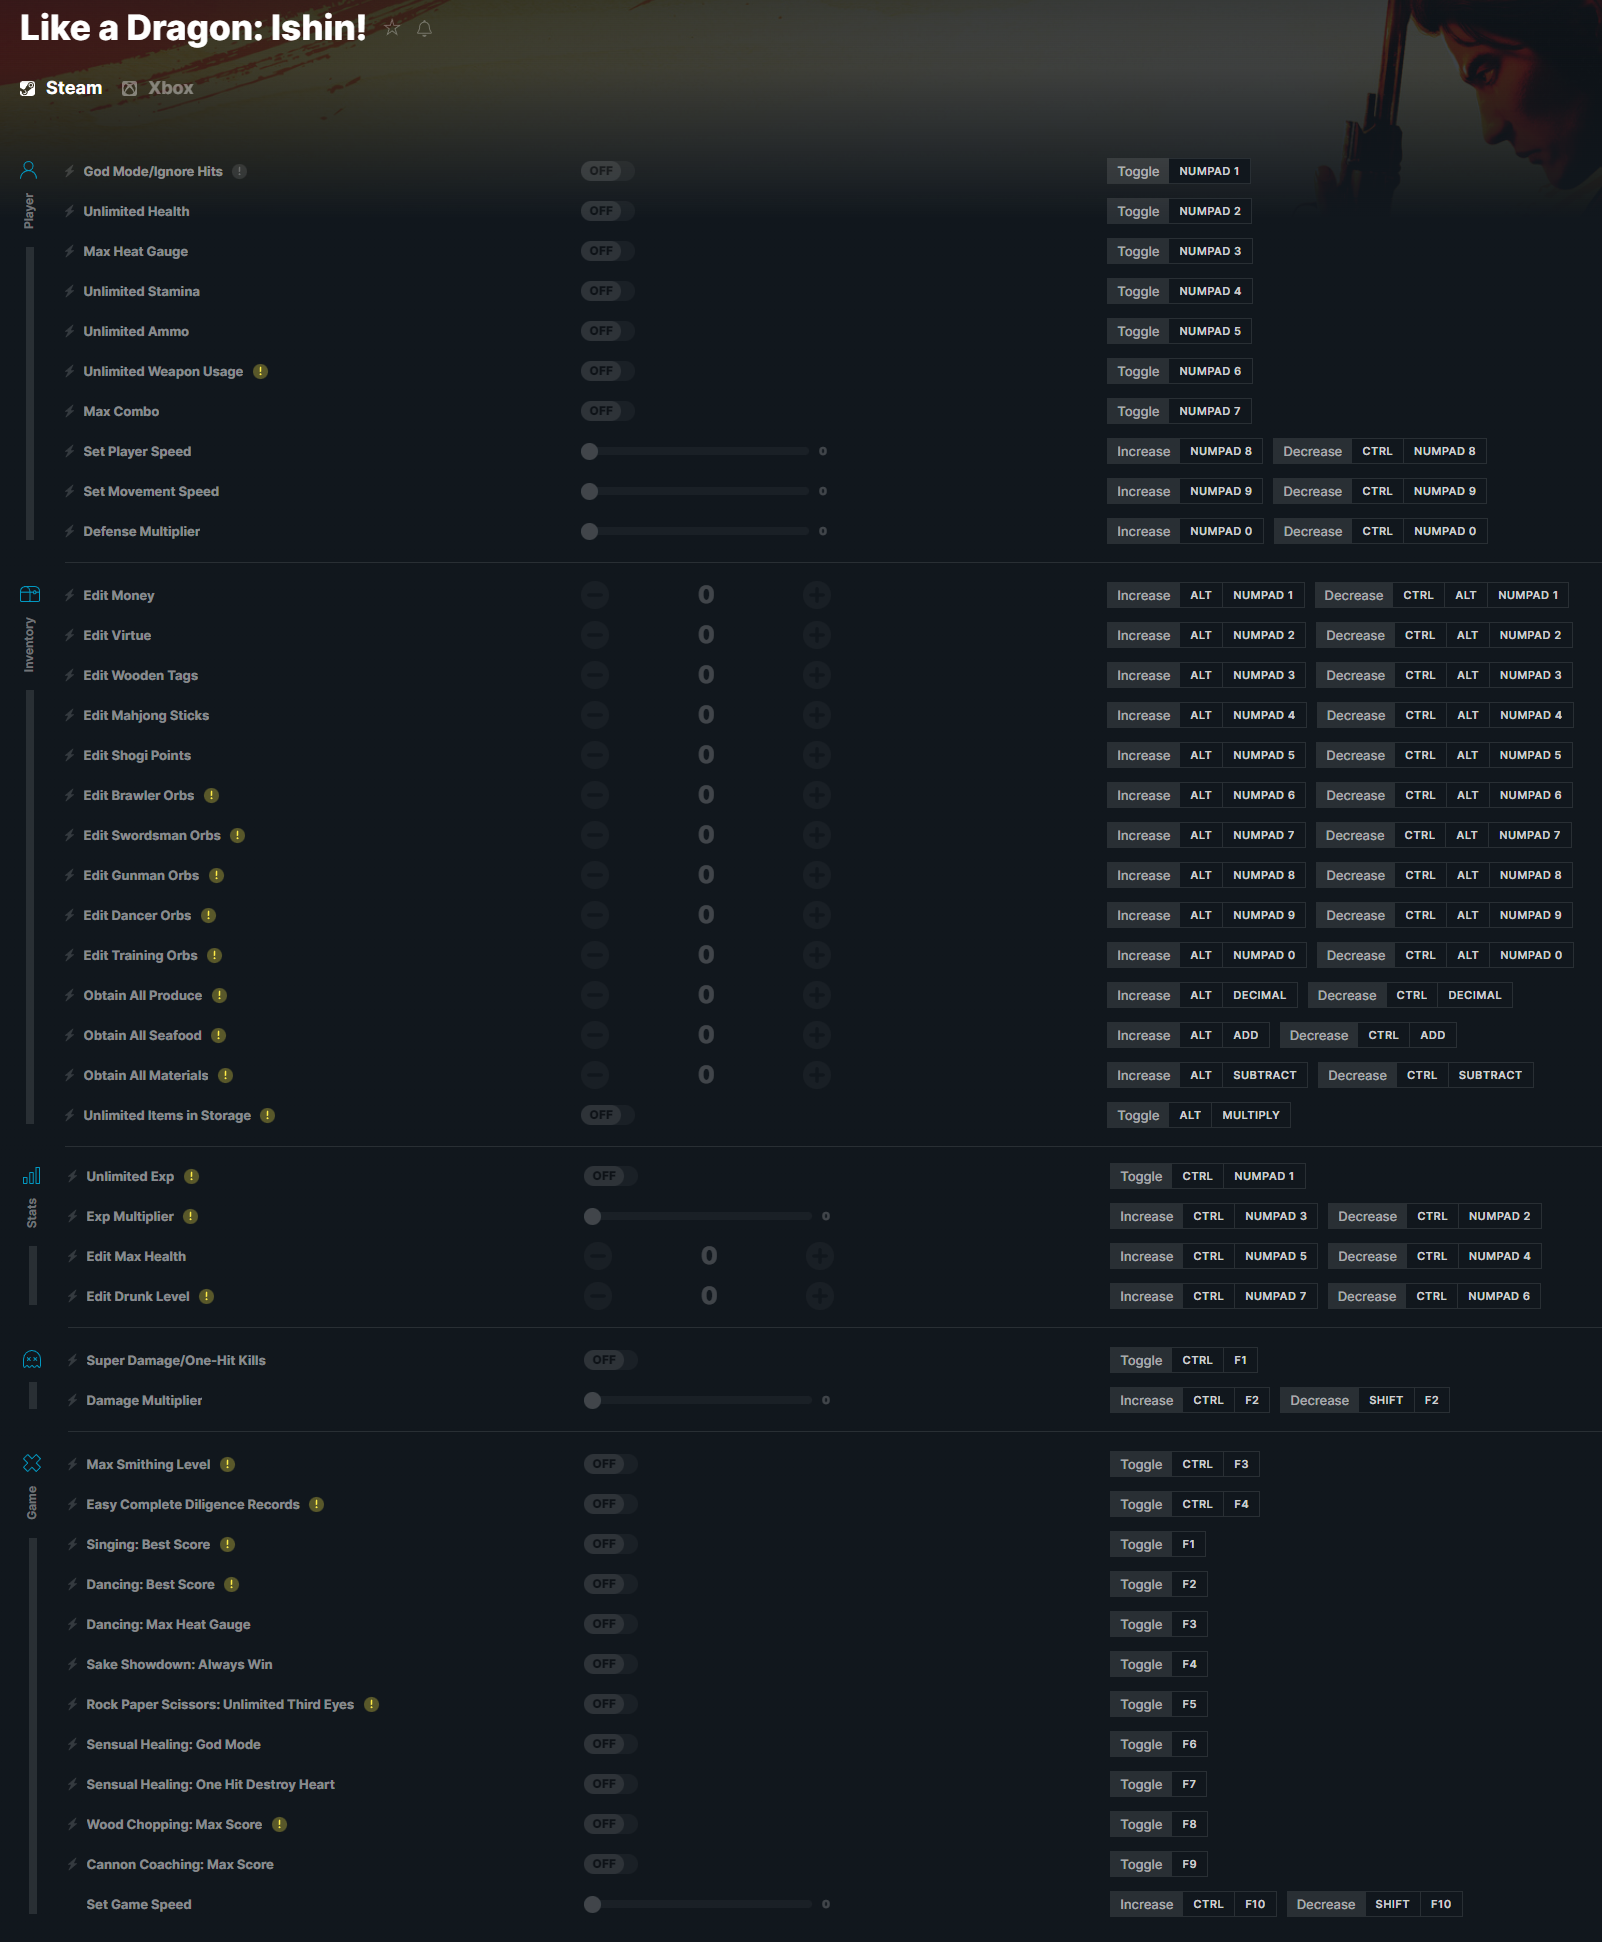
Task: Click the info icon next to God Mode/Ignore Hits
Action: pyautogui.click(x=240, y=171)
